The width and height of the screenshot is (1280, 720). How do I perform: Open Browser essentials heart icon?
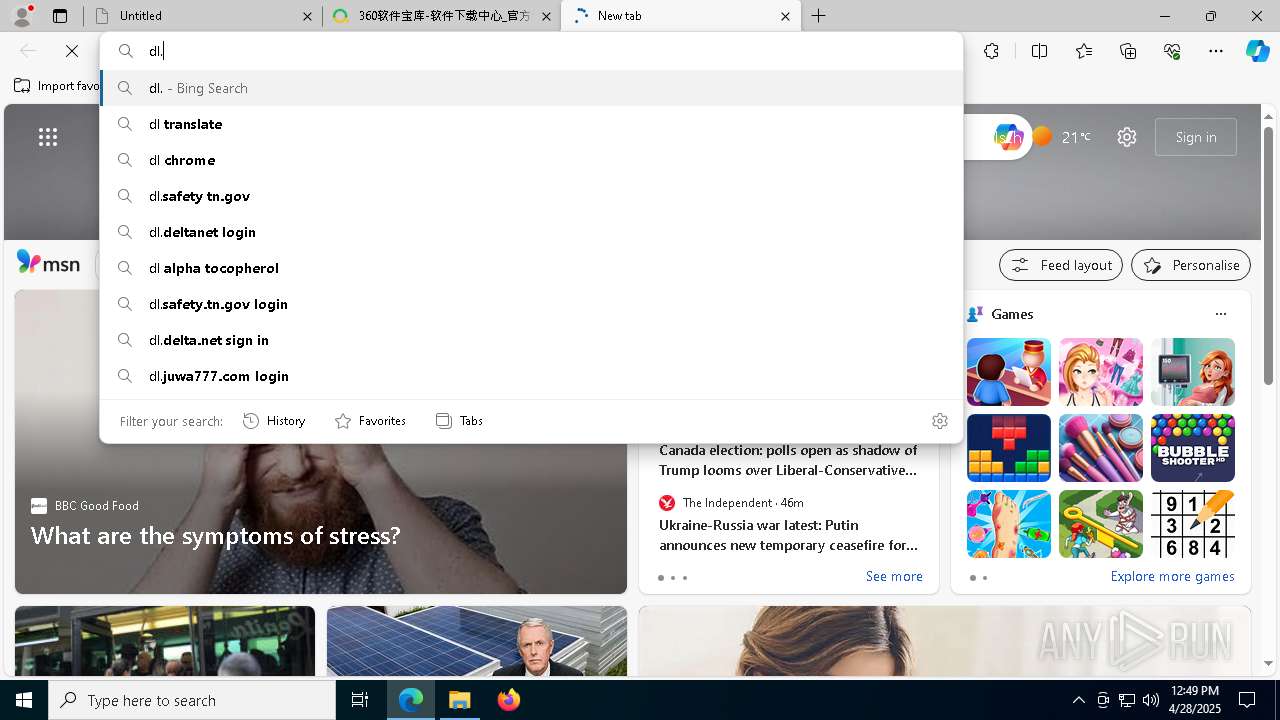click(1172, 51)
